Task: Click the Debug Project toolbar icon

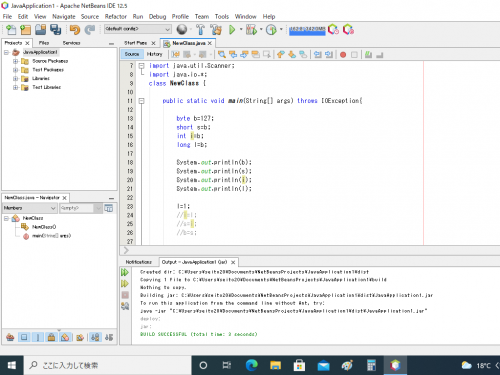Action: [x=251, y=30]
